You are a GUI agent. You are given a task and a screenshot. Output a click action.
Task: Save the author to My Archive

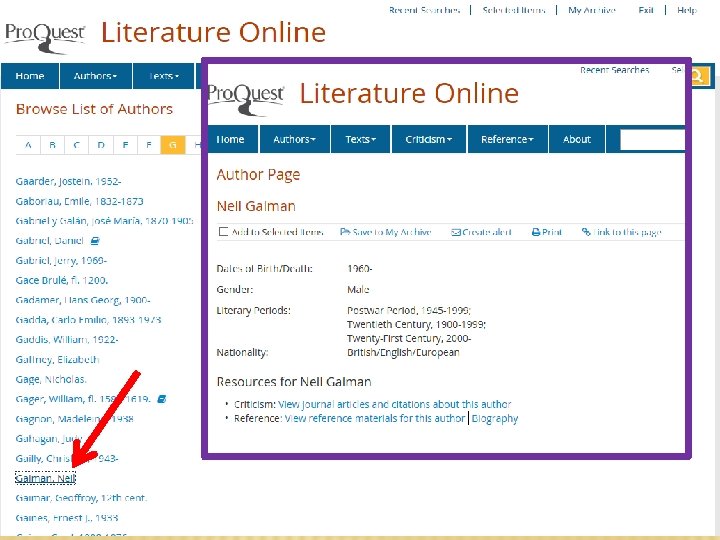pos(385,232)
